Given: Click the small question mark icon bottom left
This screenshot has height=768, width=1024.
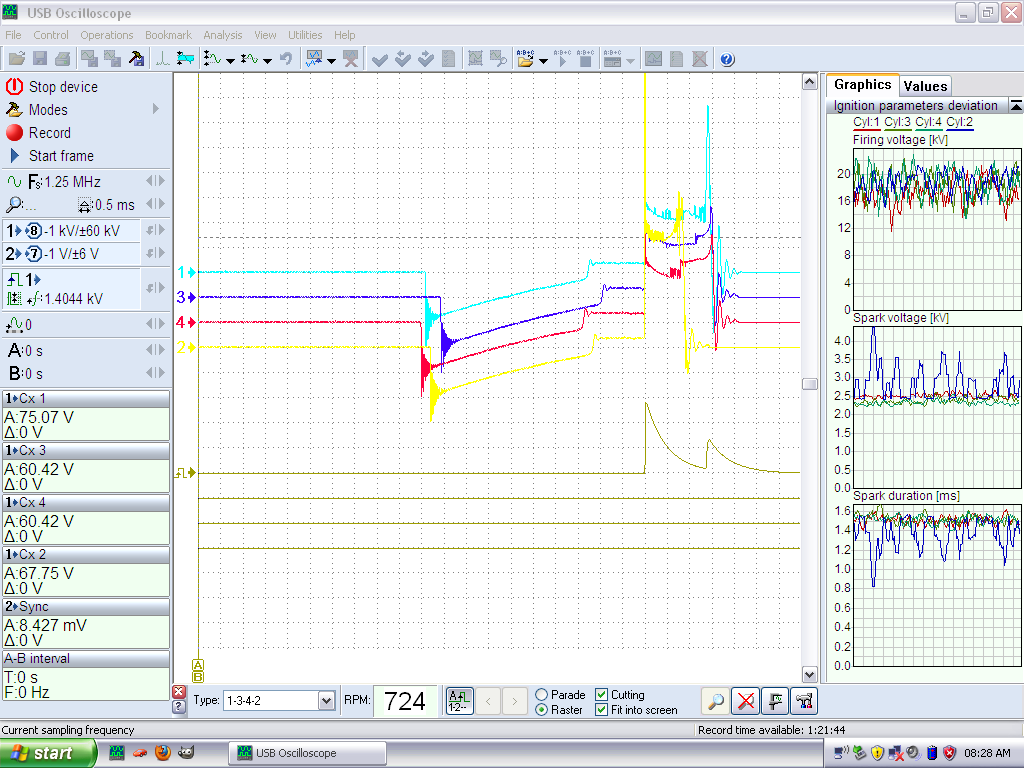Looking at the screenshot, I should pos(178,707).
